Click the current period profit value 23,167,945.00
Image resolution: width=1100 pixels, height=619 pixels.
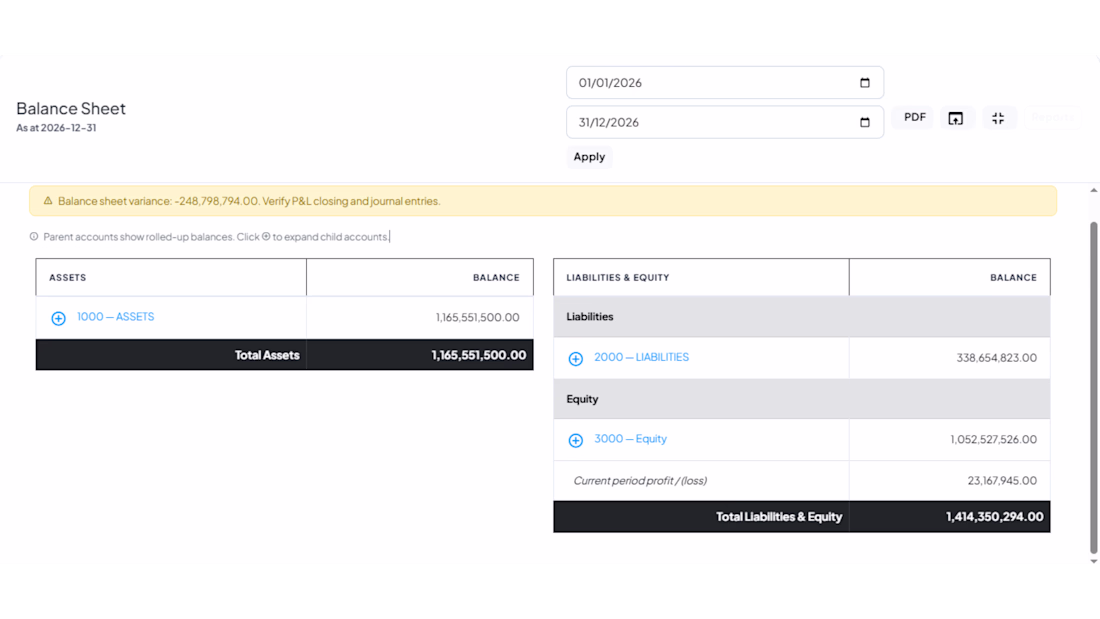tap(1002, 481)
